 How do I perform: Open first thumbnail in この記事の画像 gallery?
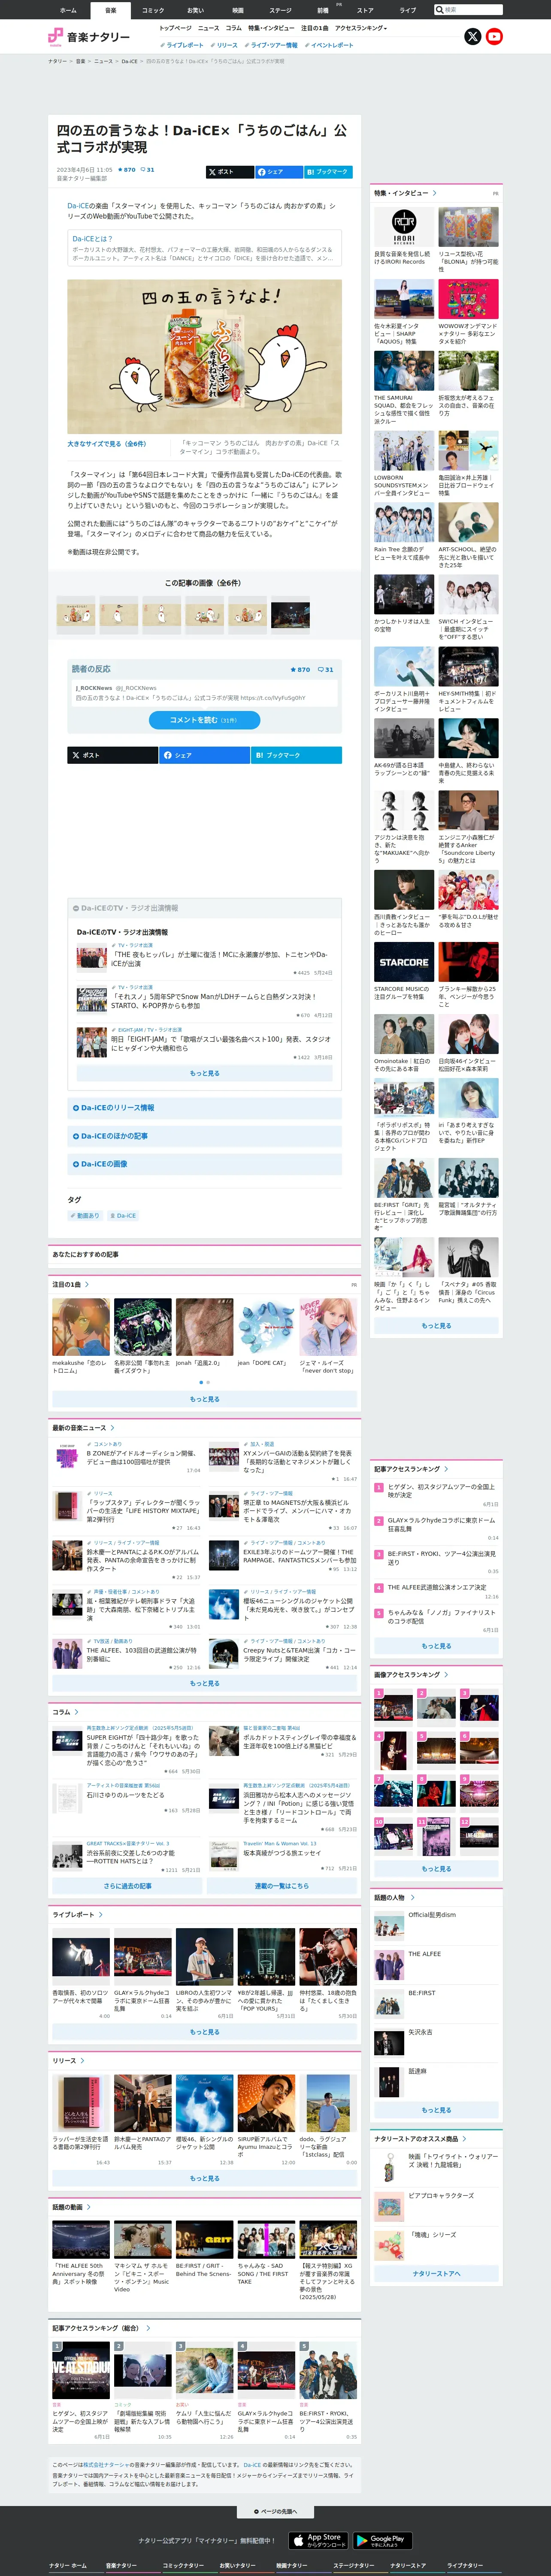[x=75, y=614]
